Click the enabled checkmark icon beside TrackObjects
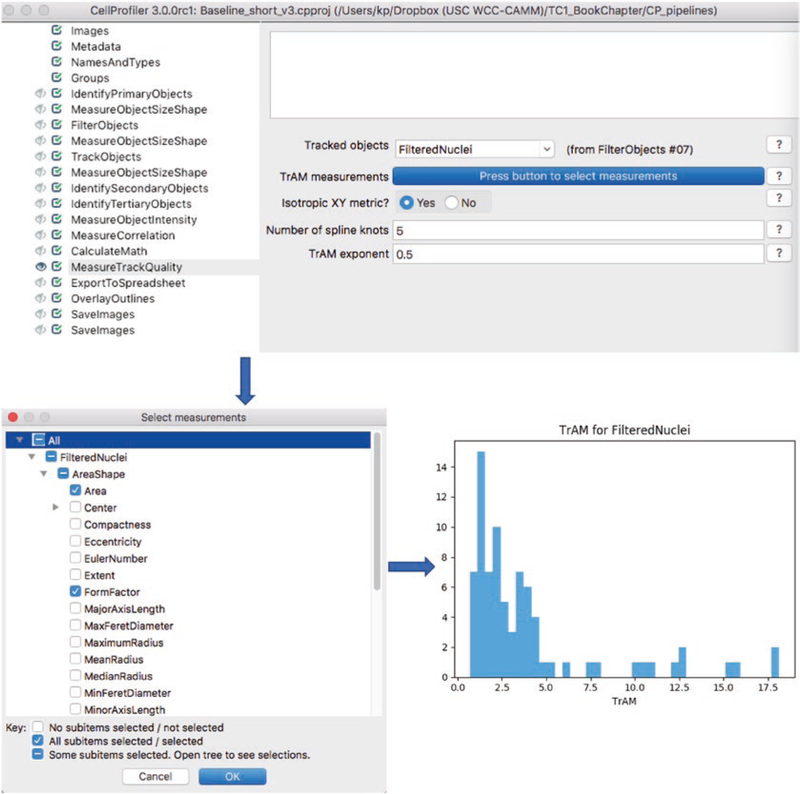800x794 pixels. click(x=57, y=157)
